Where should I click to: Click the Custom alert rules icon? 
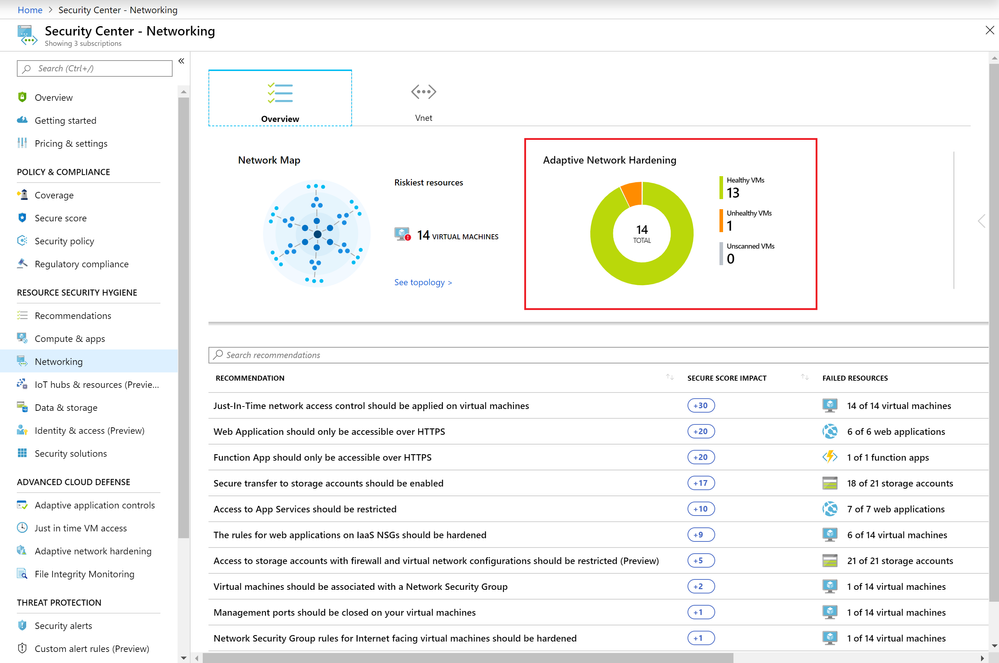pos(22,648)
